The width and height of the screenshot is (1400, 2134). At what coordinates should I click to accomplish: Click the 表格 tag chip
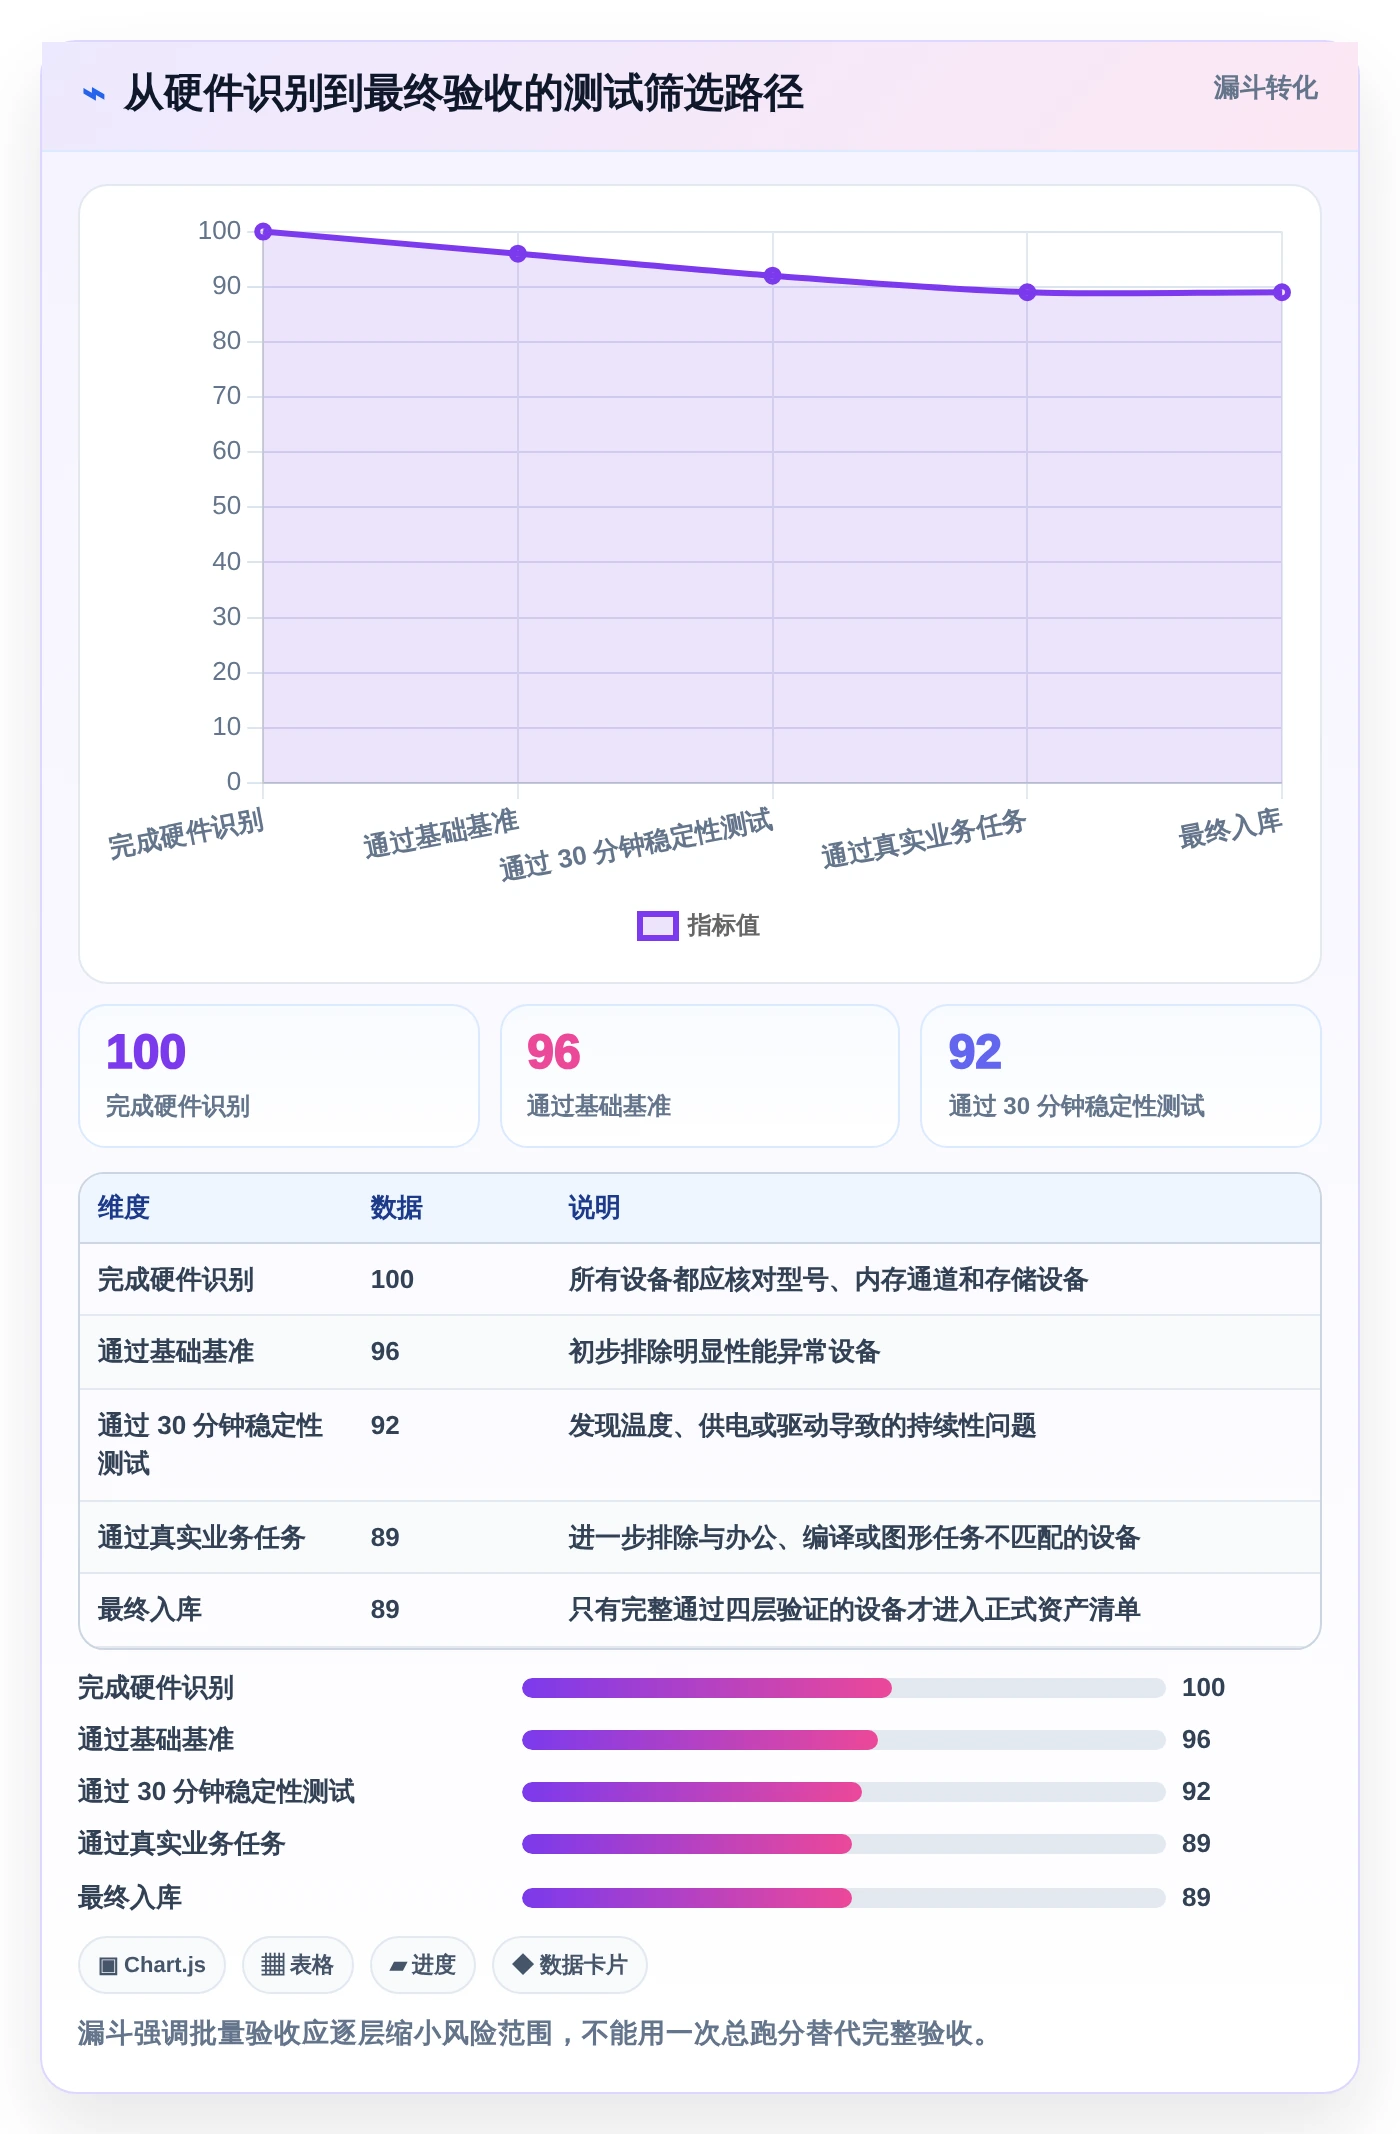click(x=298, y=1965)
